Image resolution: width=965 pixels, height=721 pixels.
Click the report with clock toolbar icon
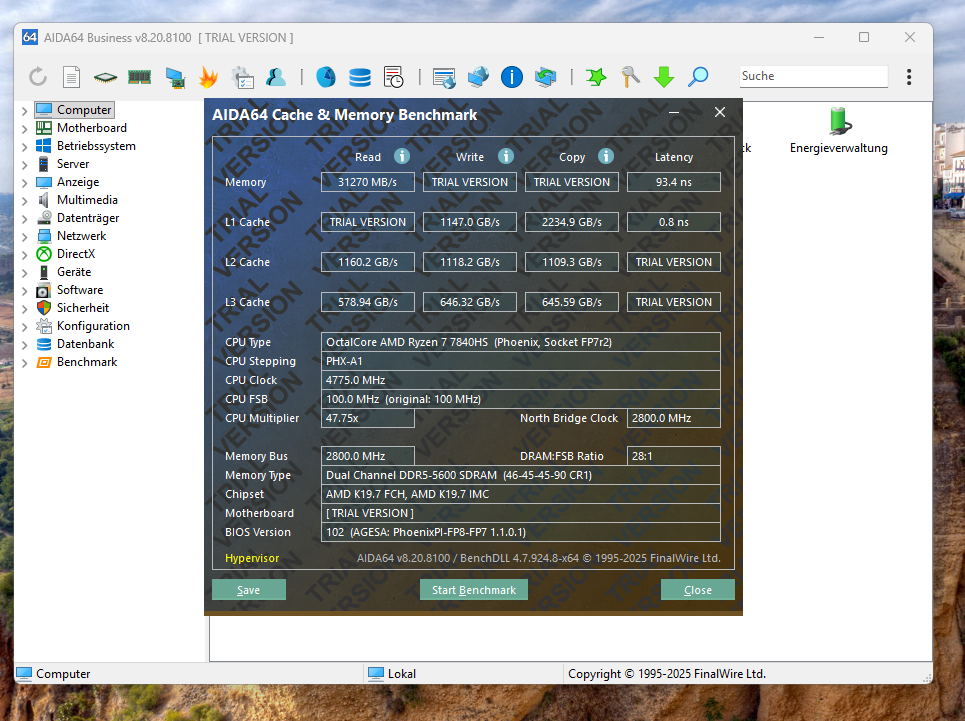point(393,77)
